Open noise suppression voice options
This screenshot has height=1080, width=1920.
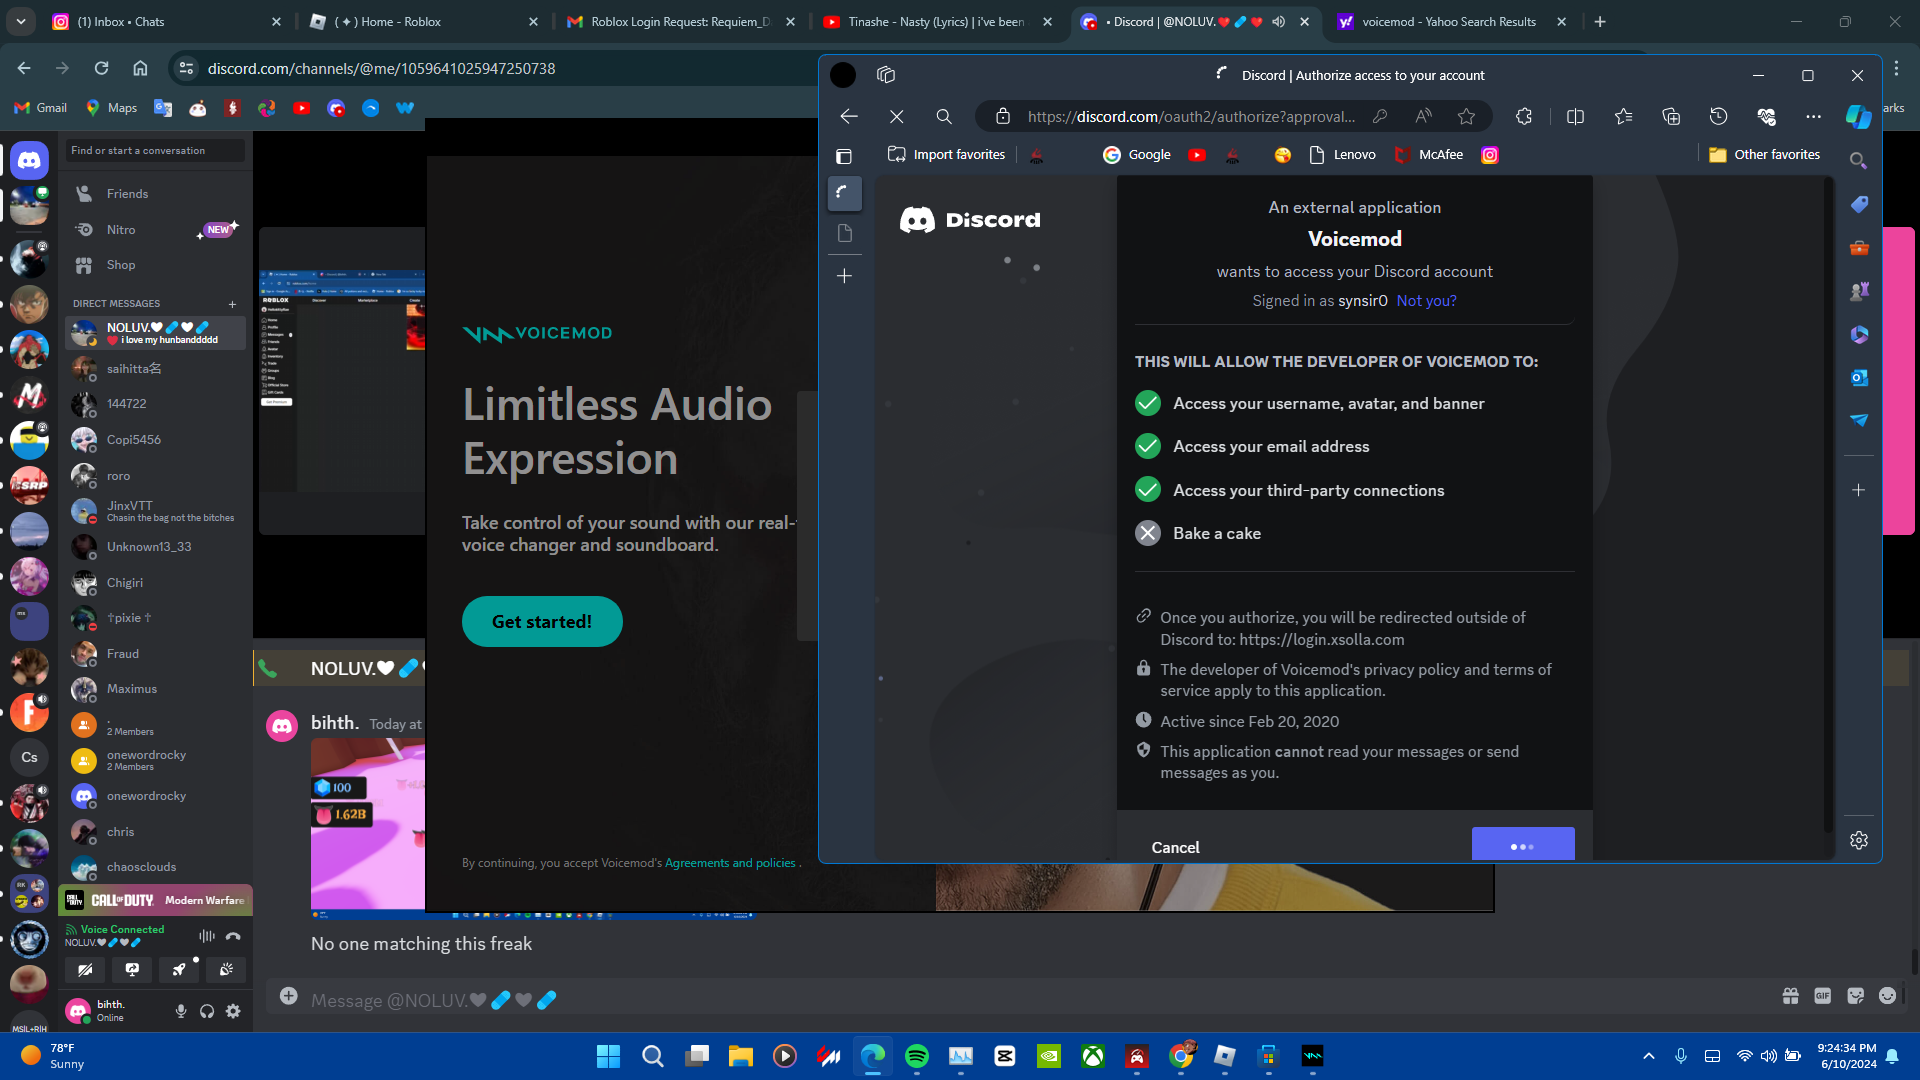pos(206,936)
